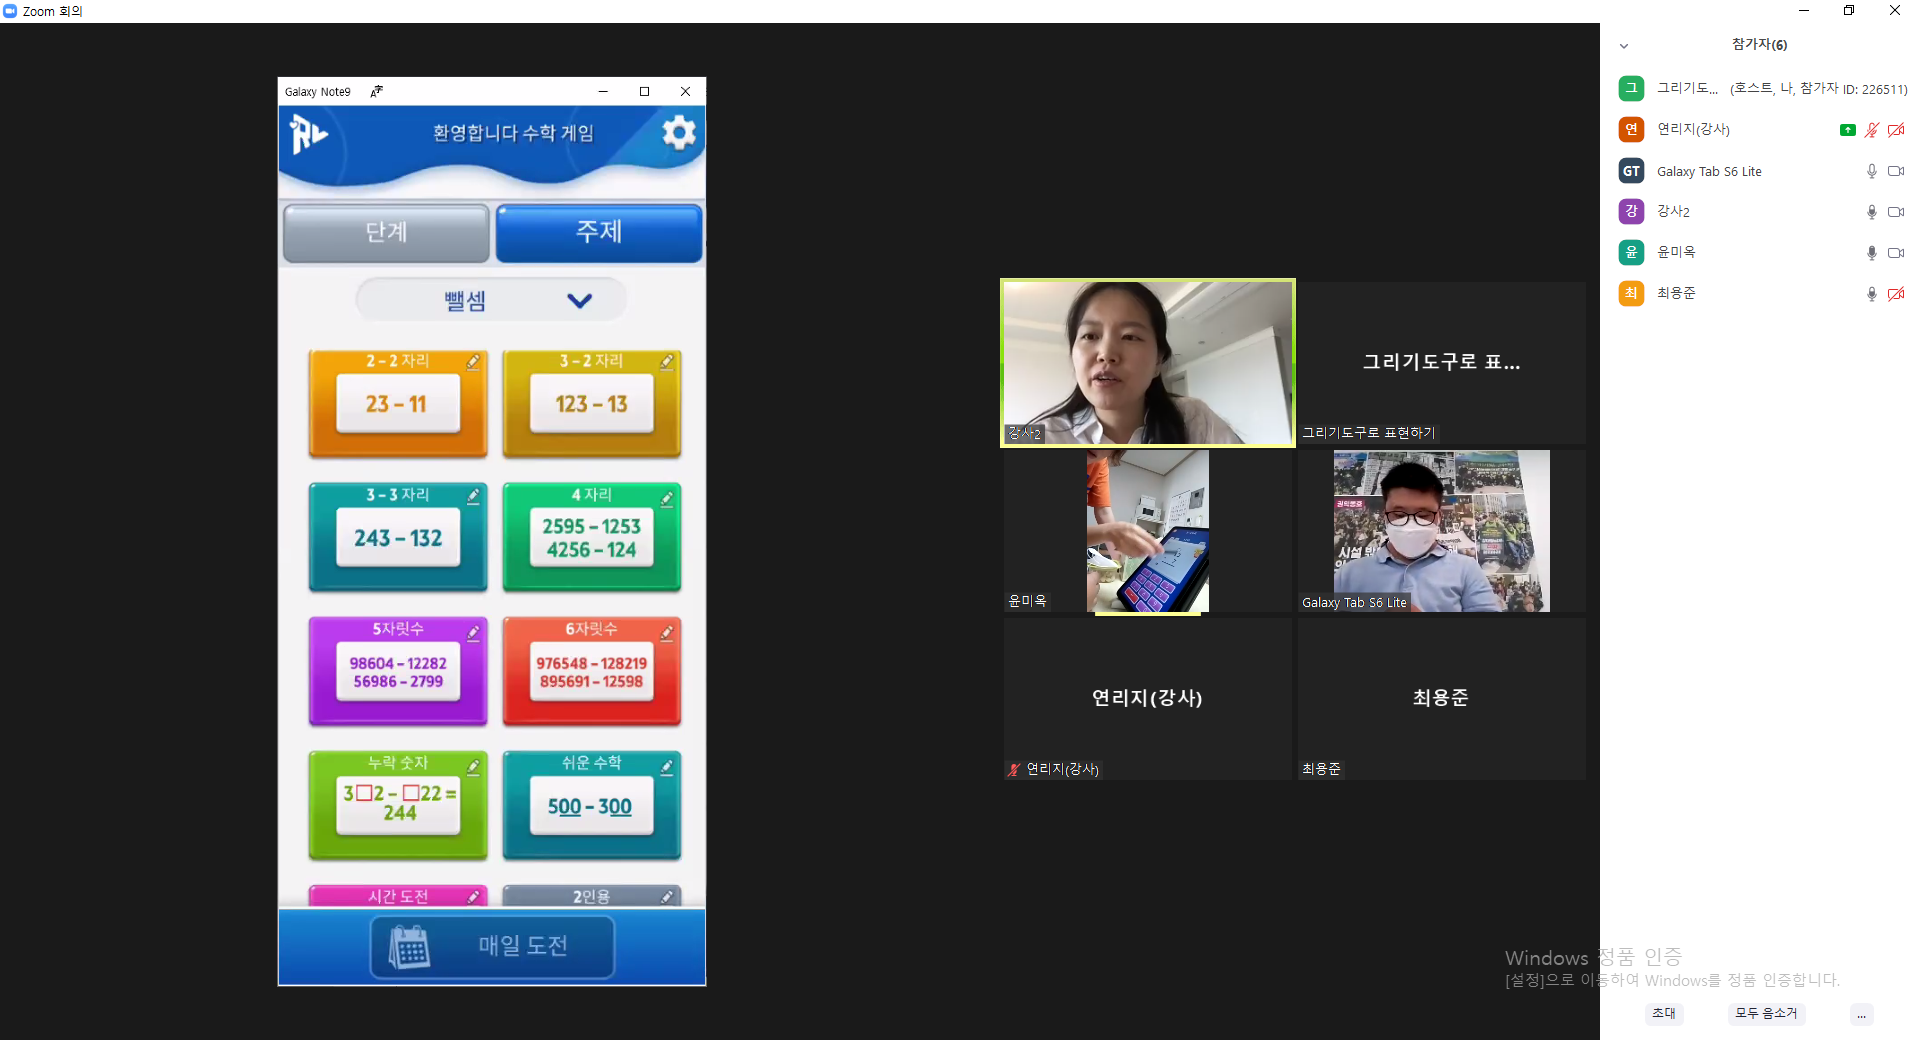
Task: Edit the 2-2자리 card with its pencil icon
Action: point(474,362)
